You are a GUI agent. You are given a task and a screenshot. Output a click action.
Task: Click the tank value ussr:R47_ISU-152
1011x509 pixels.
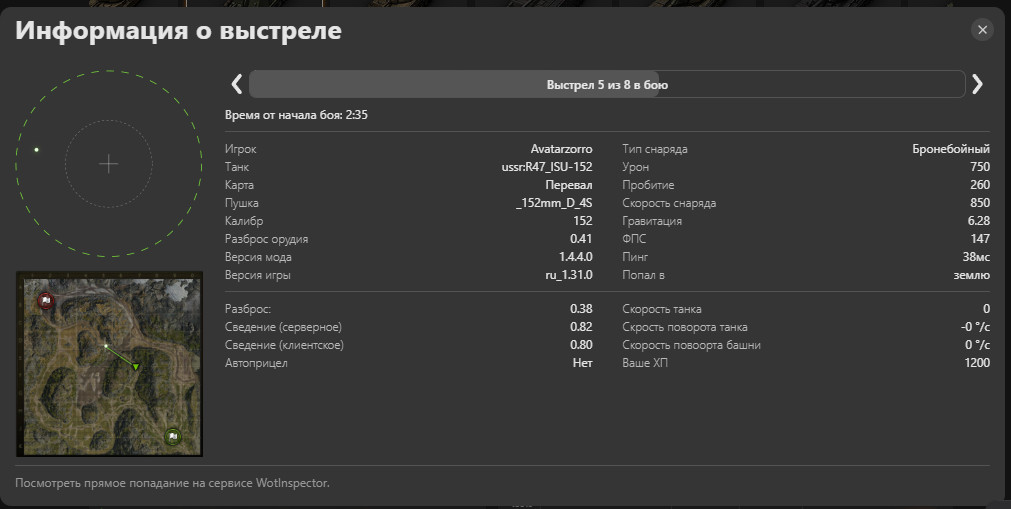point(547,167)
